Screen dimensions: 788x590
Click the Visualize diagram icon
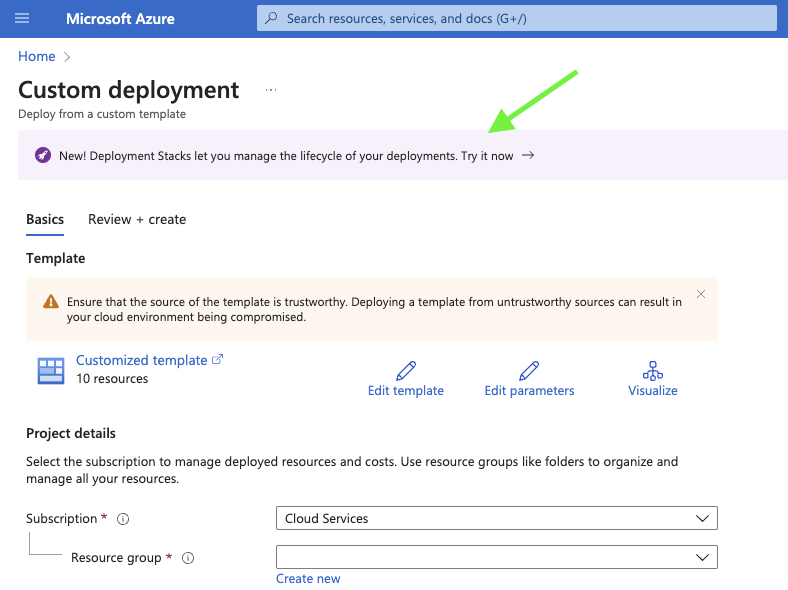(653, 371)
